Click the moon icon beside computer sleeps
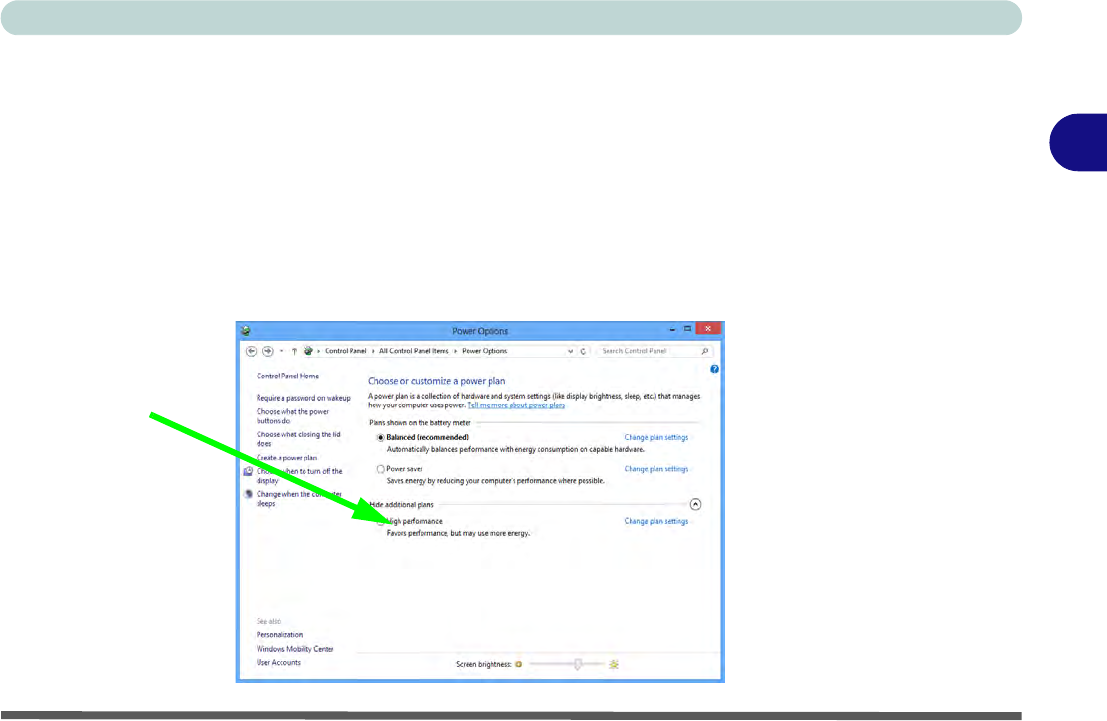This screenshot has height=721, width=1107. click(249, 494)
